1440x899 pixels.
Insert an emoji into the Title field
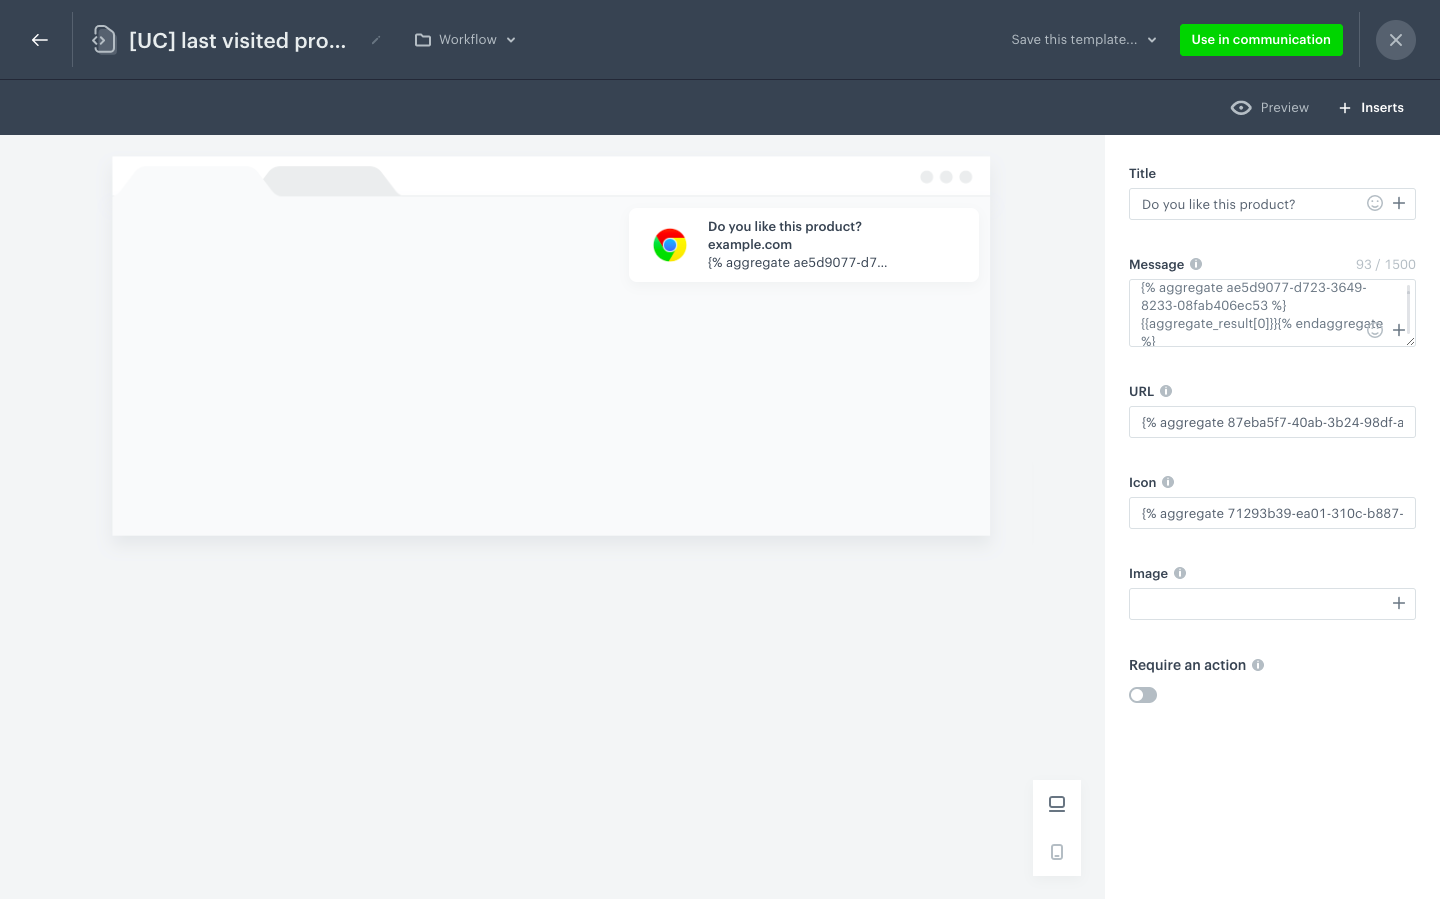click(1375, 203)
